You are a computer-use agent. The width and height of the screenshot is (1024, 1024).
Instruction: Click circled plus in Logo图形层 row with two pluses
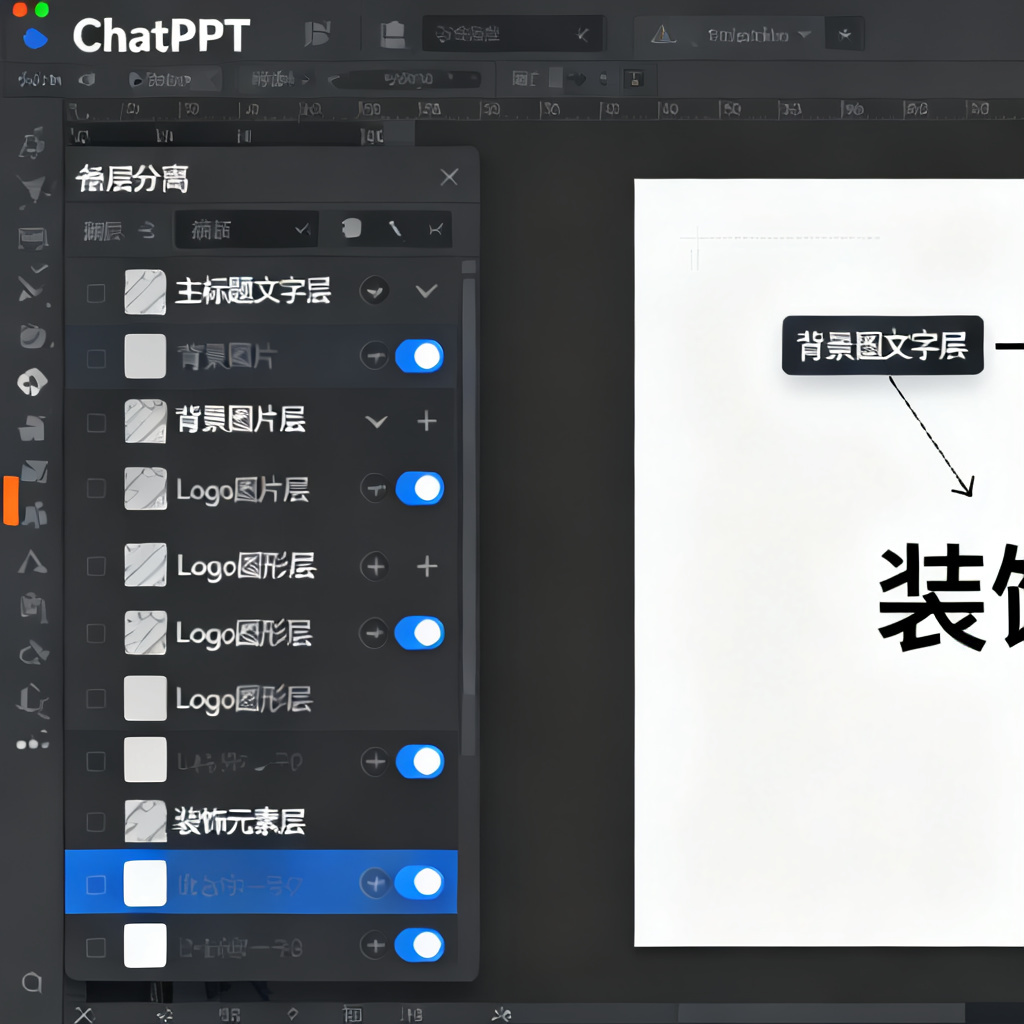point(375,566)
